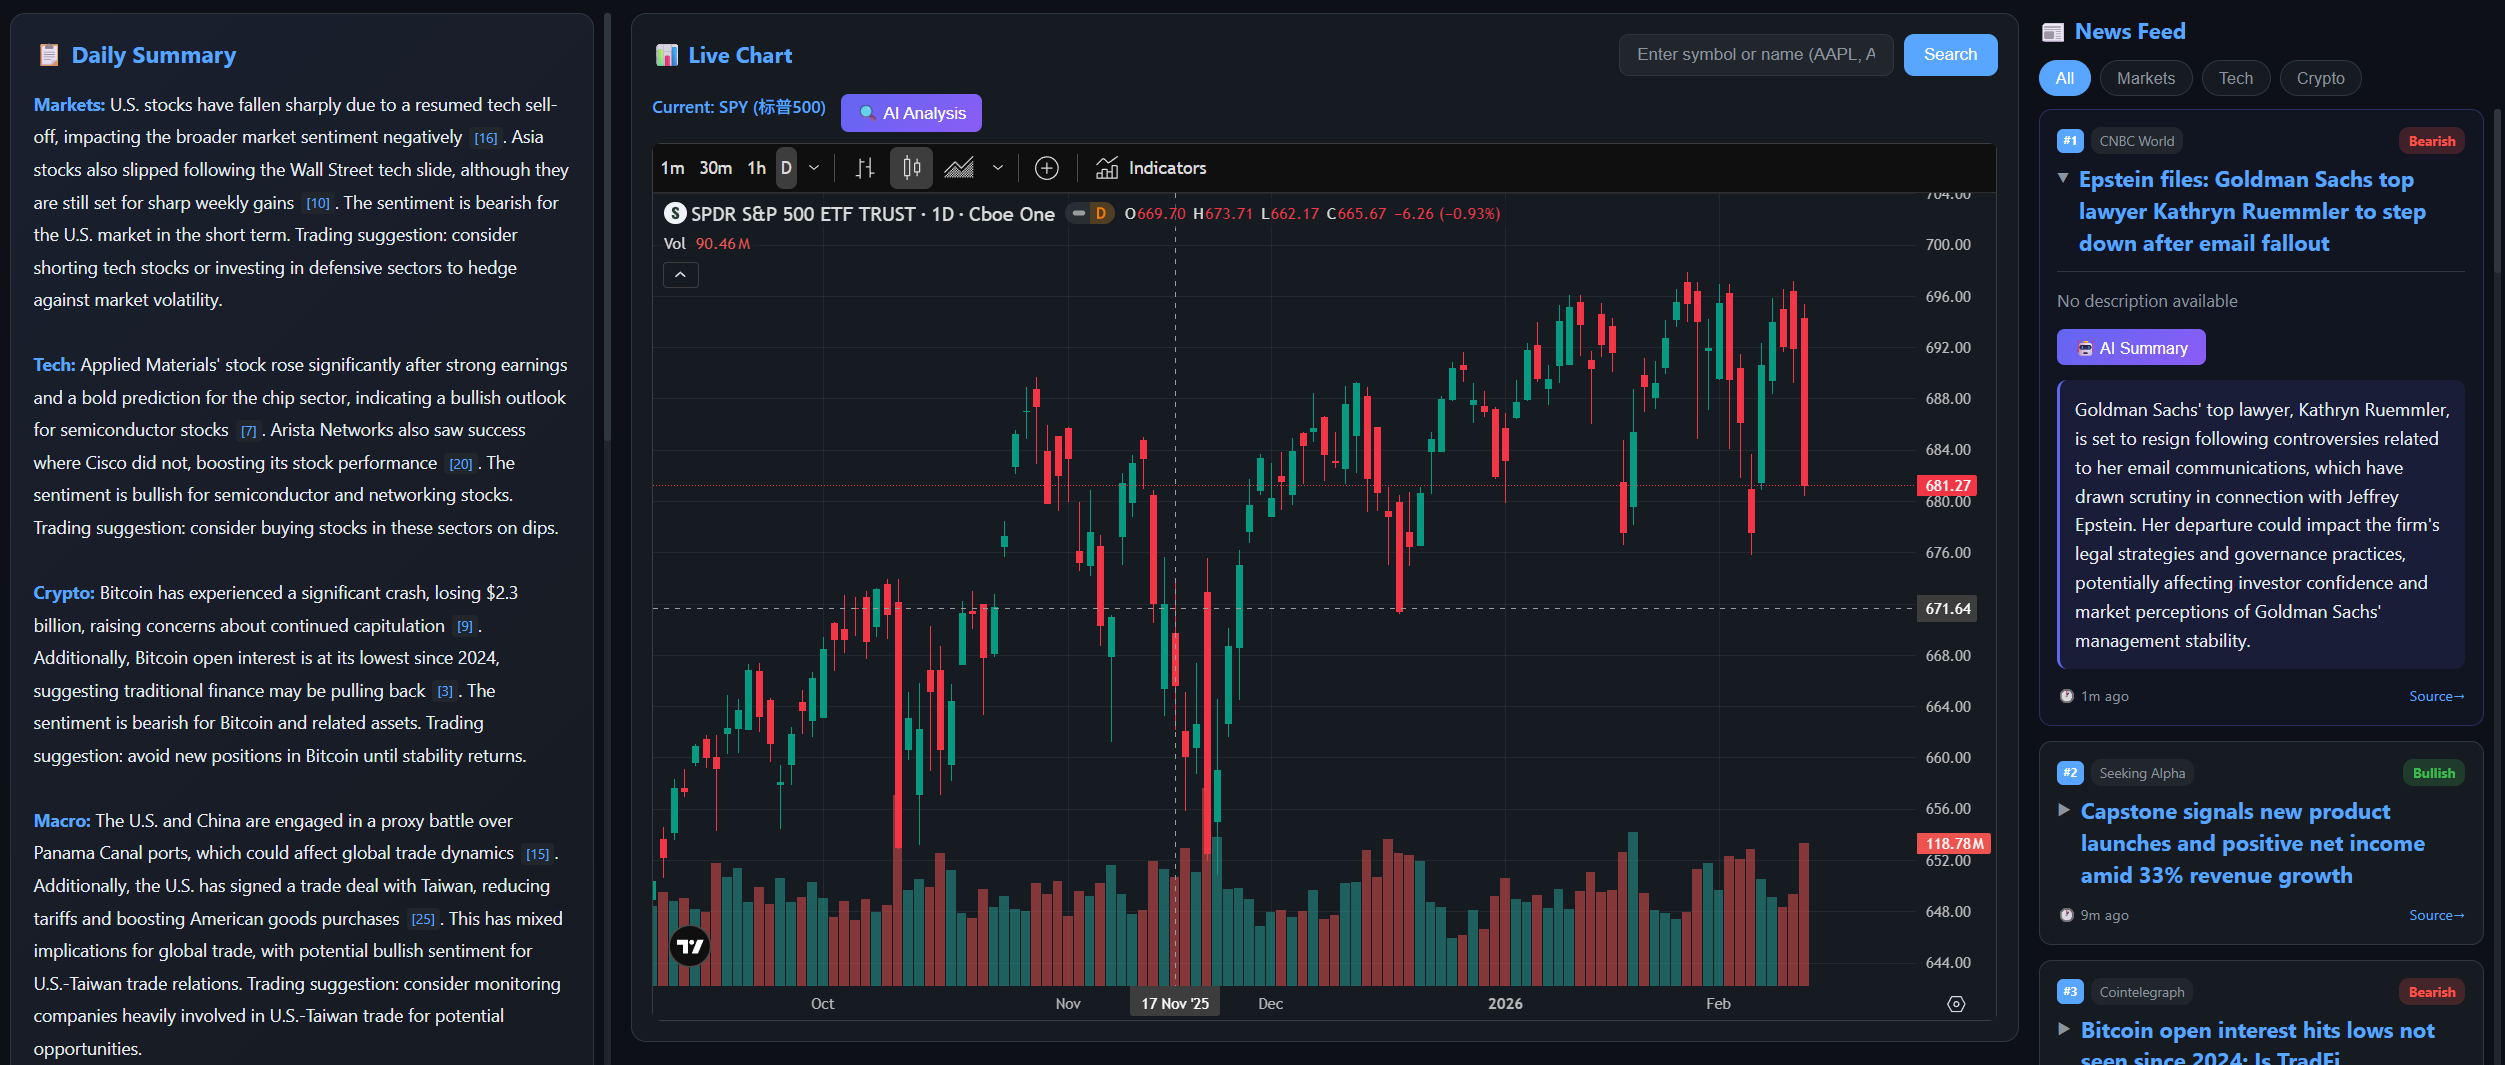Select the 1h timeframe on the chart
The width and height of the screenshot is (2505, 1065).
(756, 168)
